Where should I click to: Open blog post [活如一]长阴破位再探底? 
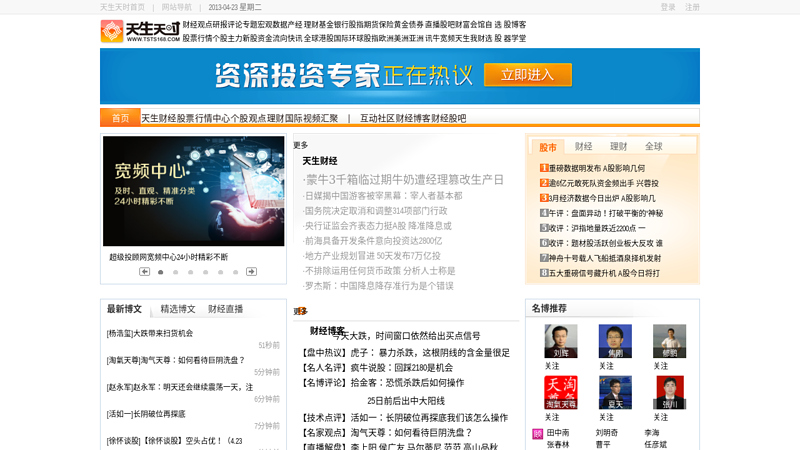point(146,414)
